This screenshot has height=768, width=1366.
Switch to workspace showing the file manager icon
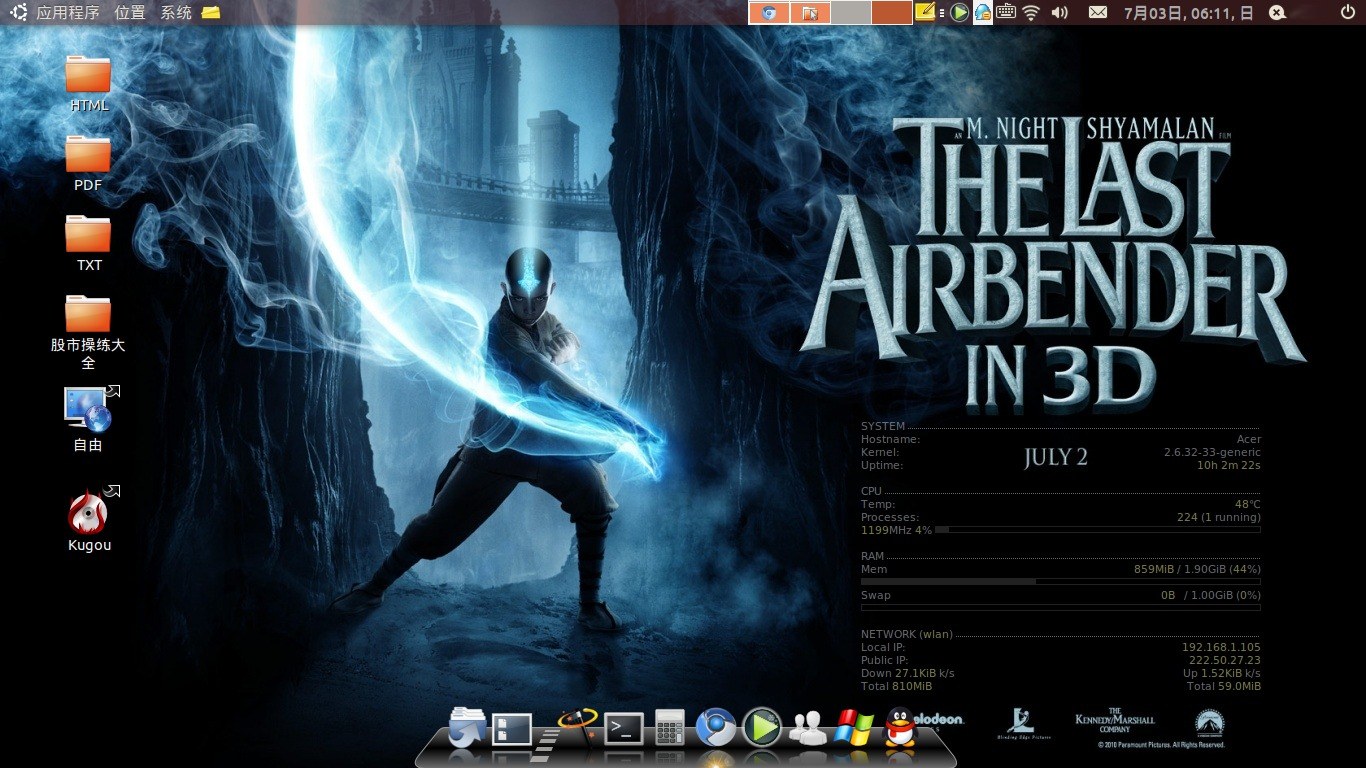[810, 13]
